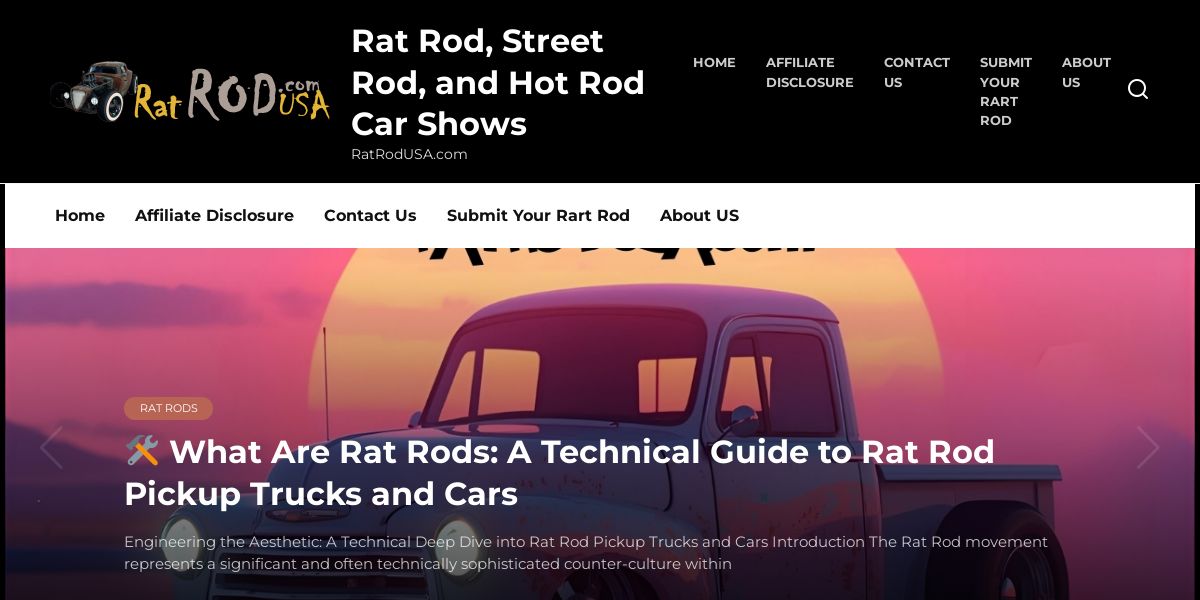Advance to the next slide arrow
Image resolution: width=1200 pixels, height=600 pixels.
1148,448
